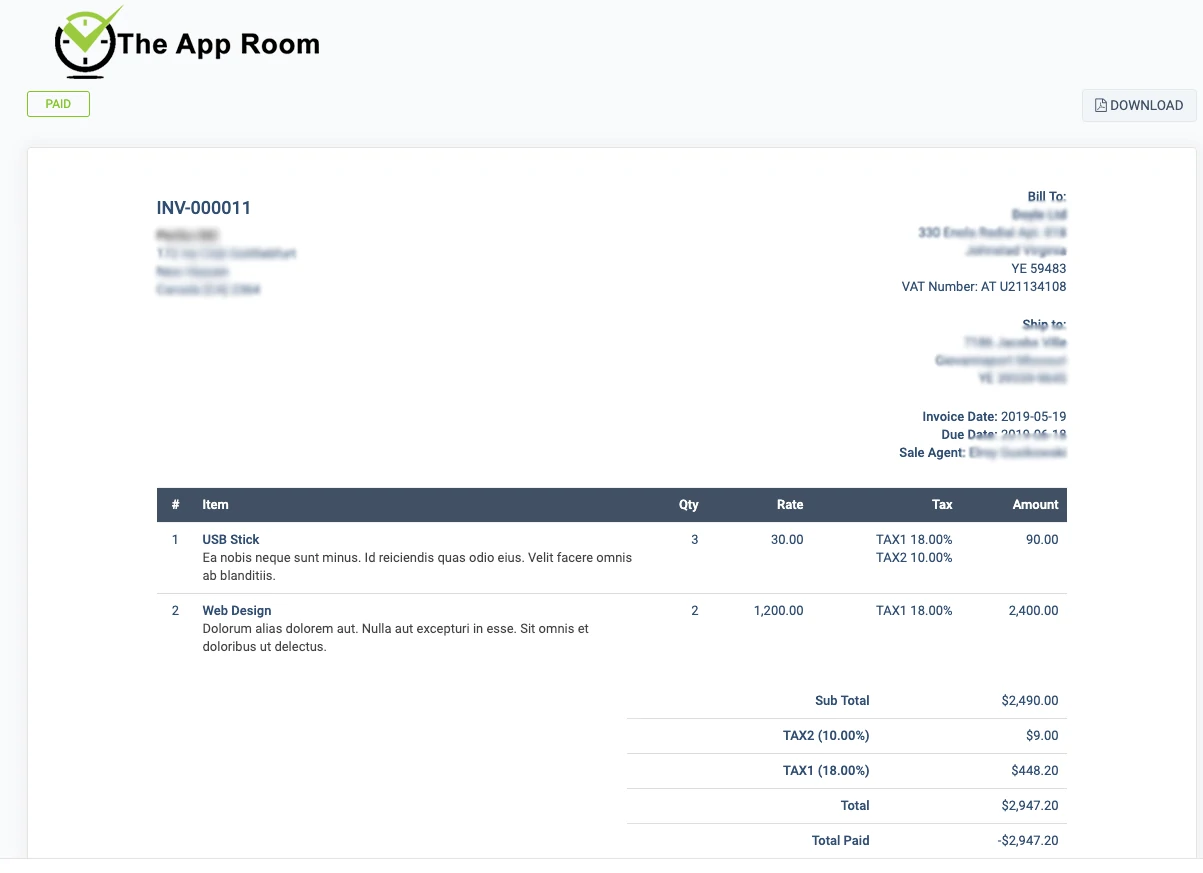1203x873 pixels.
Task: Download the invoice as PDF
Action: [x=1139, y=105]
